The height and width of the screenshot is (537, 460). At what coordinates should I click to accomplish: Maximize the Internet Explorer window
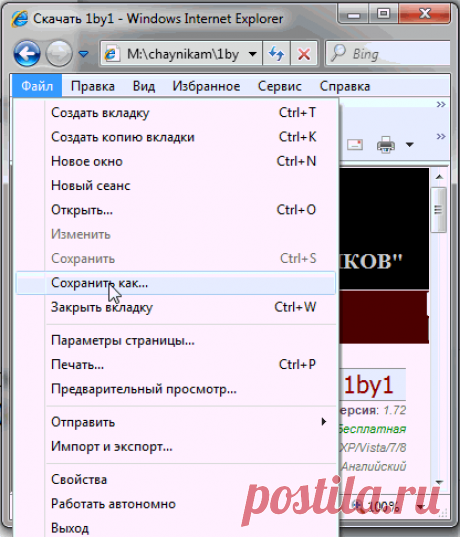[x=383, y=14]
